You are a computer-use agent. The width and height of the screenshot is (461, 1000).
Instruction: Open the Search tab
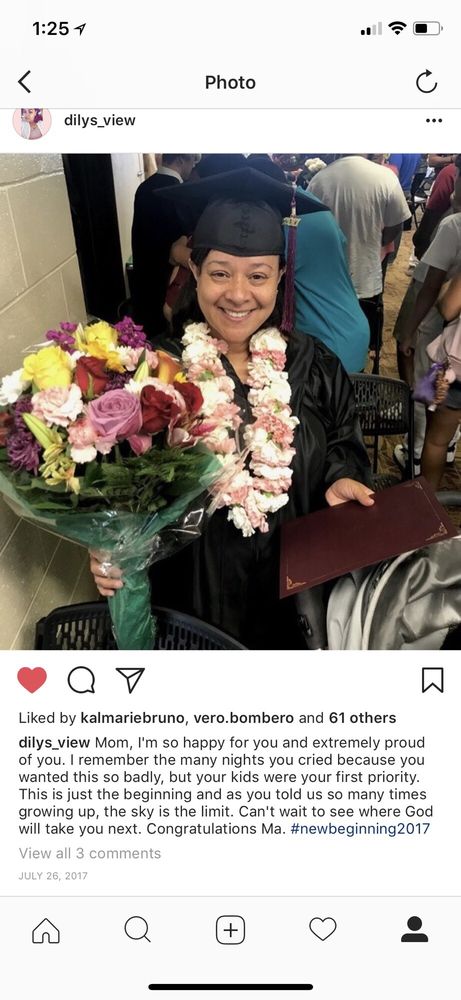tap(137, 929)
